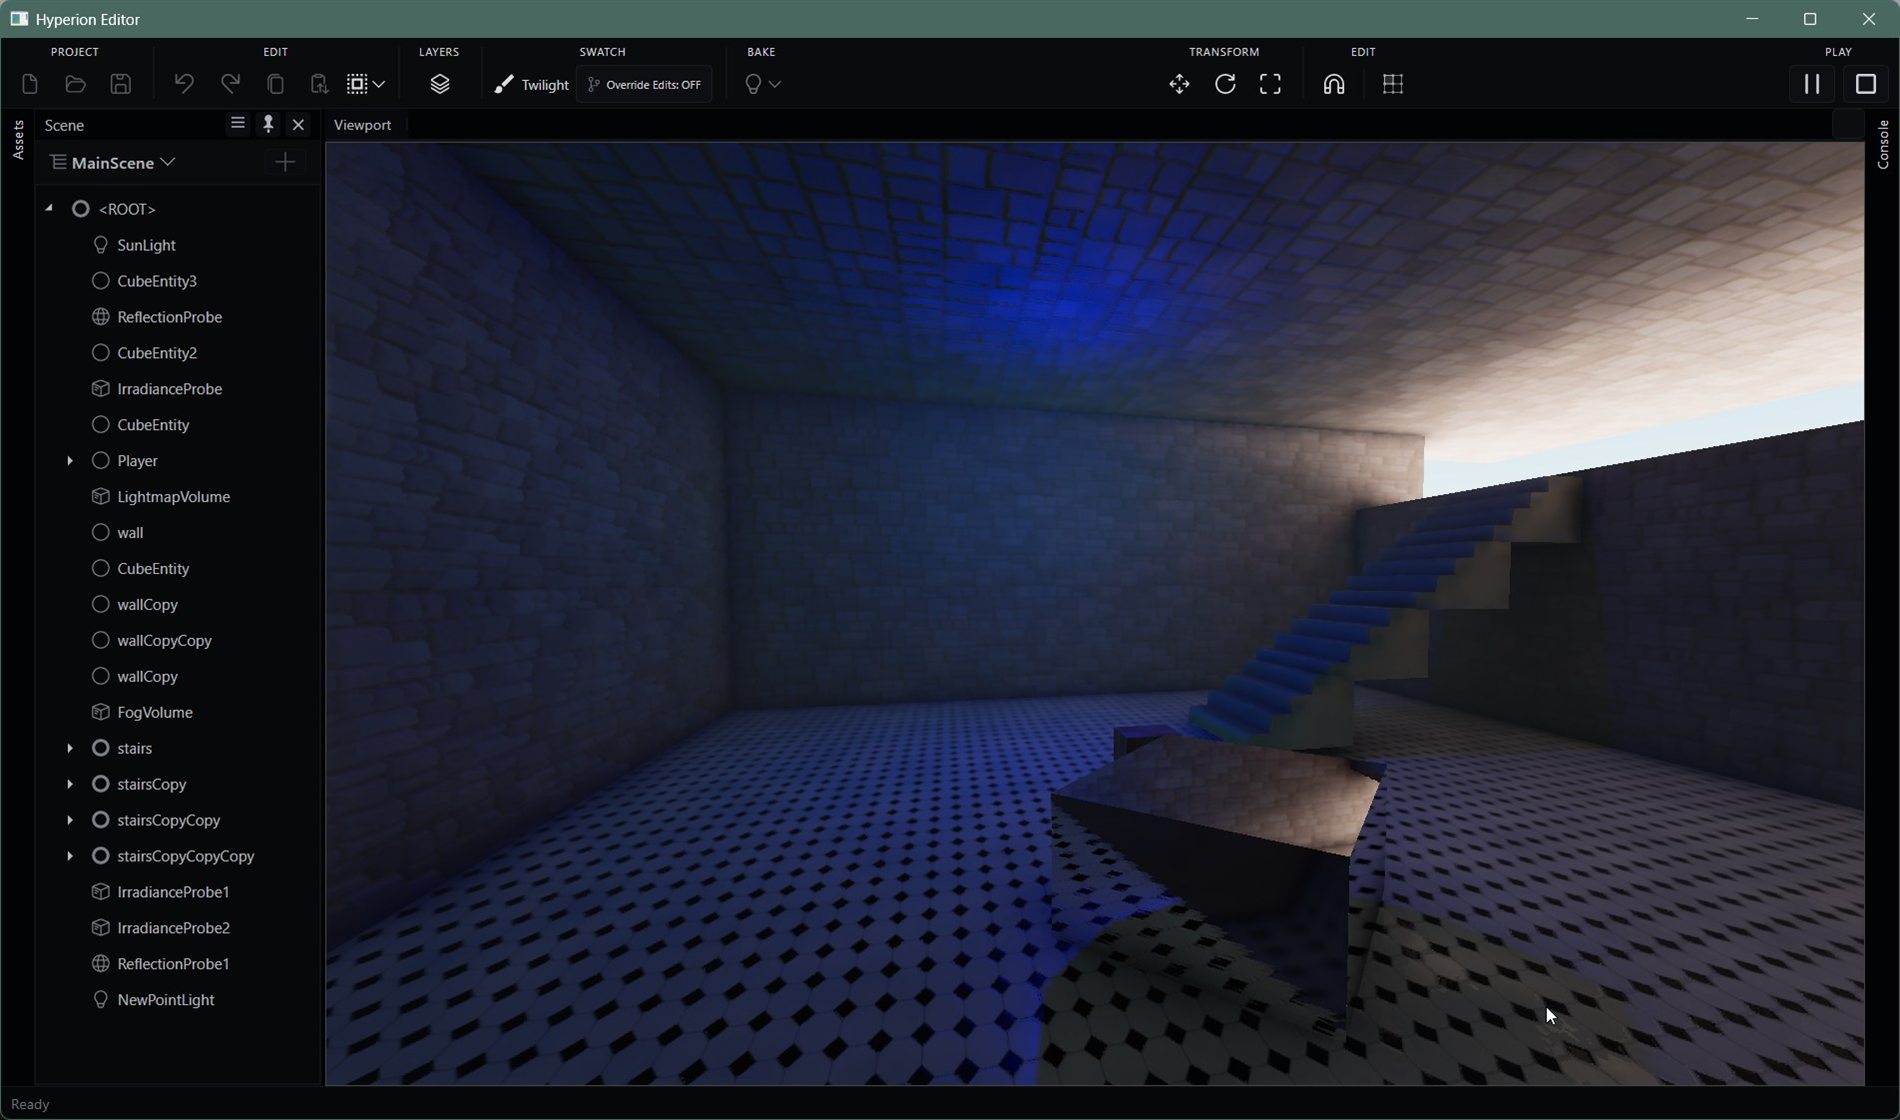This screenshot has width=1900, height=1120.
Task: Toggle the grid edit icon
Action: tap(1393, 85)
